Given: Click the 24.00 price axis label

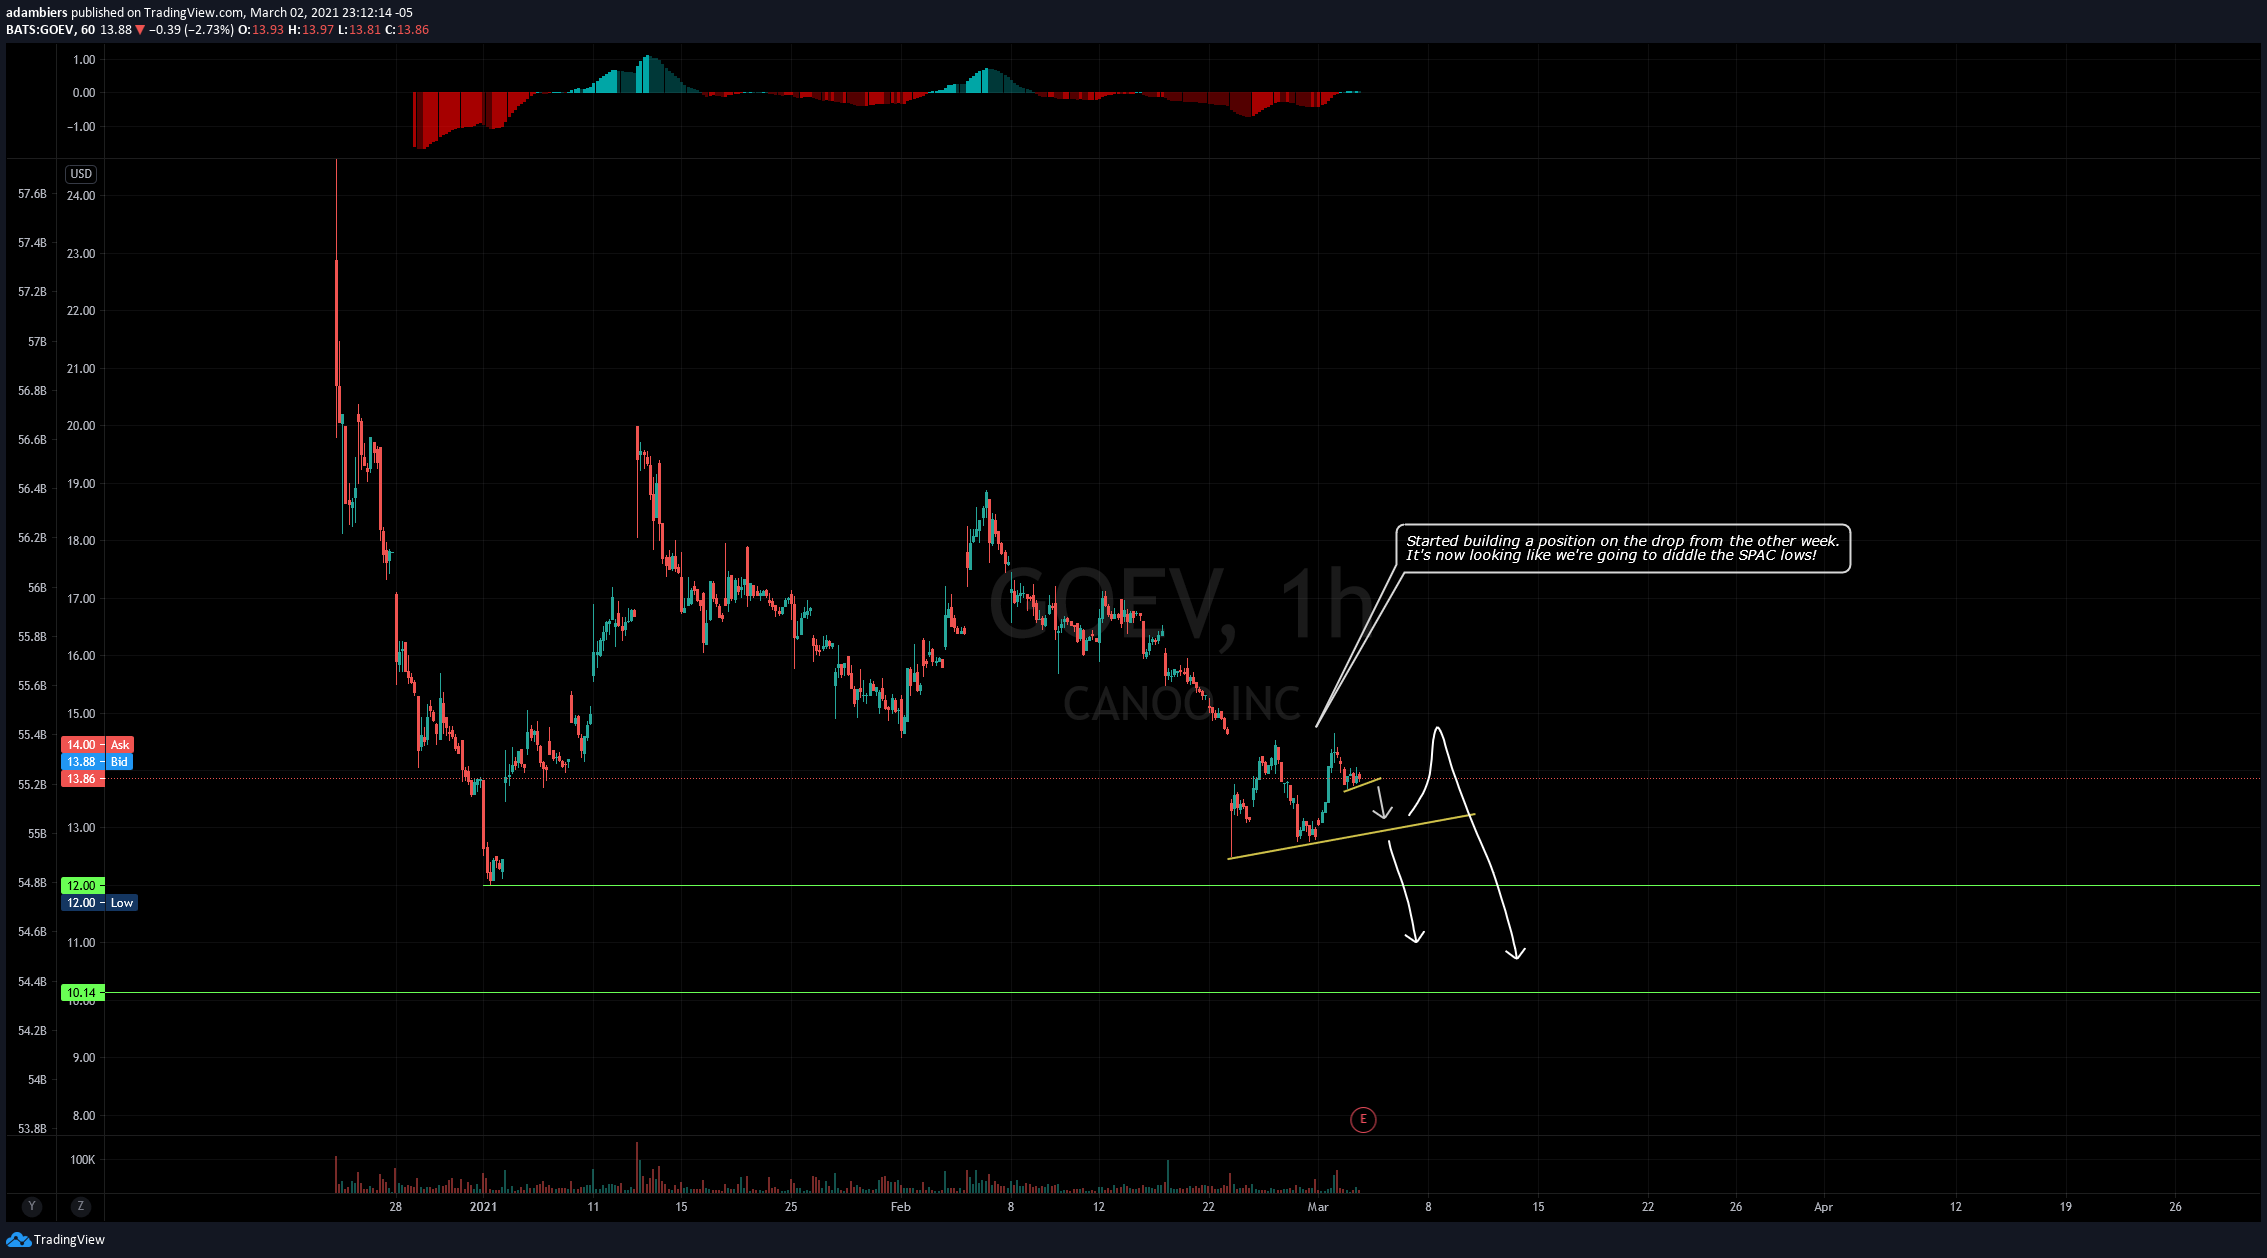Looking at the screenshot, I should (x=81, y=196).
